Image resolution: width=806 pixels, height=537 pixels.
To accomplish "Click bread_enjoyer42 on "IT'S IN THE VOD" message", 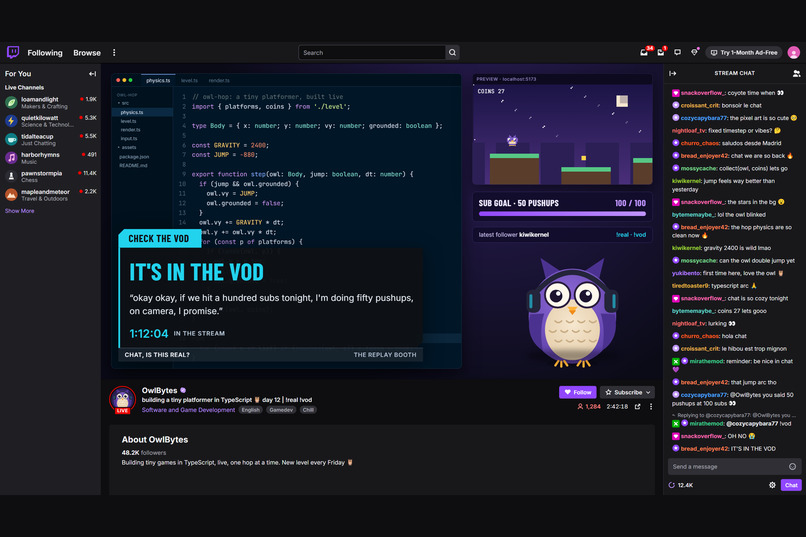I will coord(705,449).
